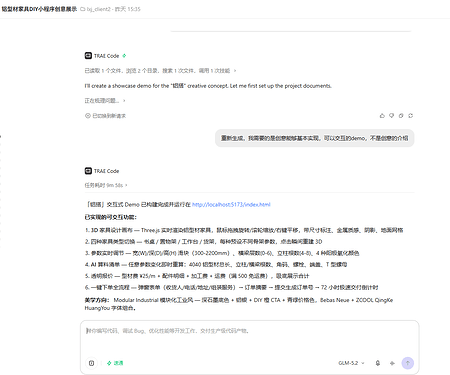Click the green diamond badge next to TRAE Code
This screenshot has width=450, height=375.
pos(124,56)
